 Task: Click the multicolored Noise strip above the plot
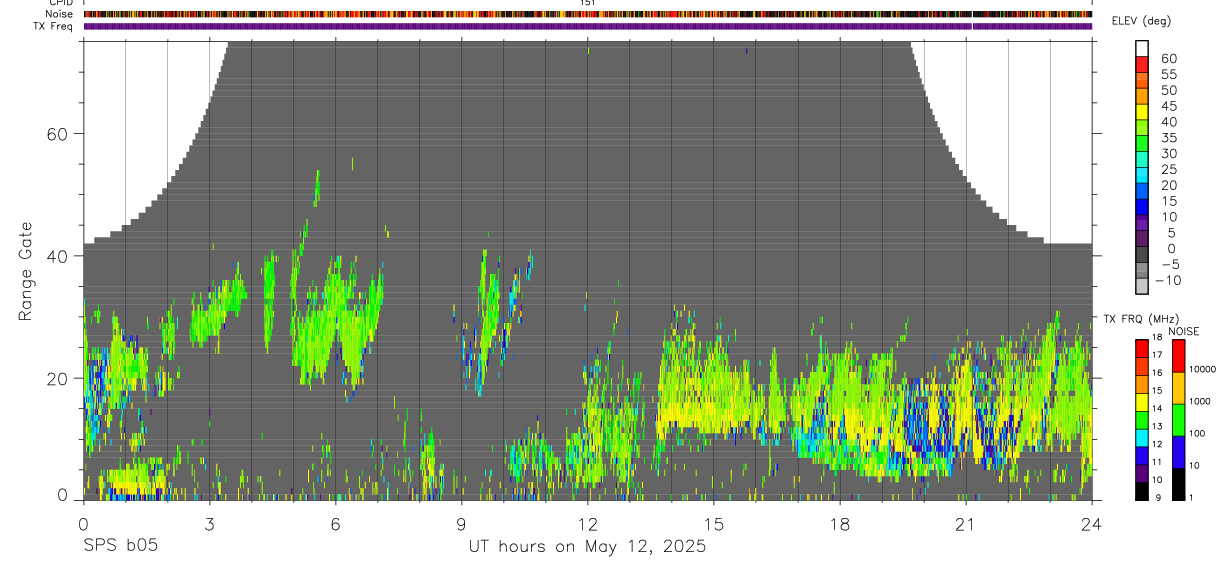point(587,14)
